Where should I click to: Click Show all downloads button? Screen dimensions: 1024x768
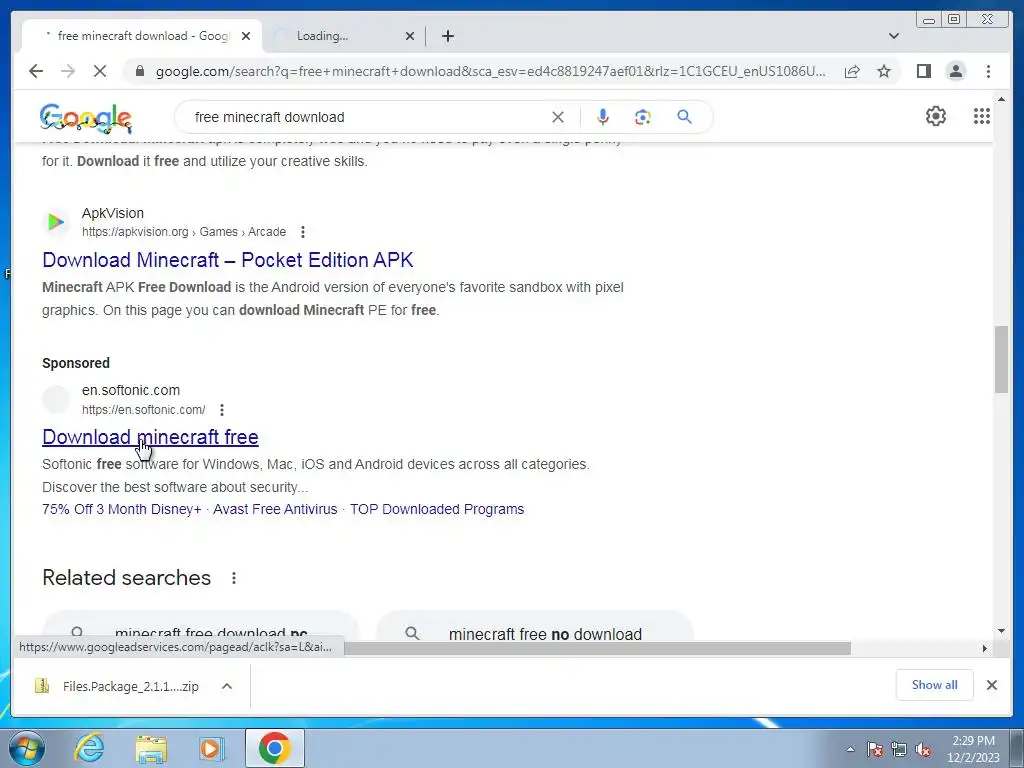[935, 685]
